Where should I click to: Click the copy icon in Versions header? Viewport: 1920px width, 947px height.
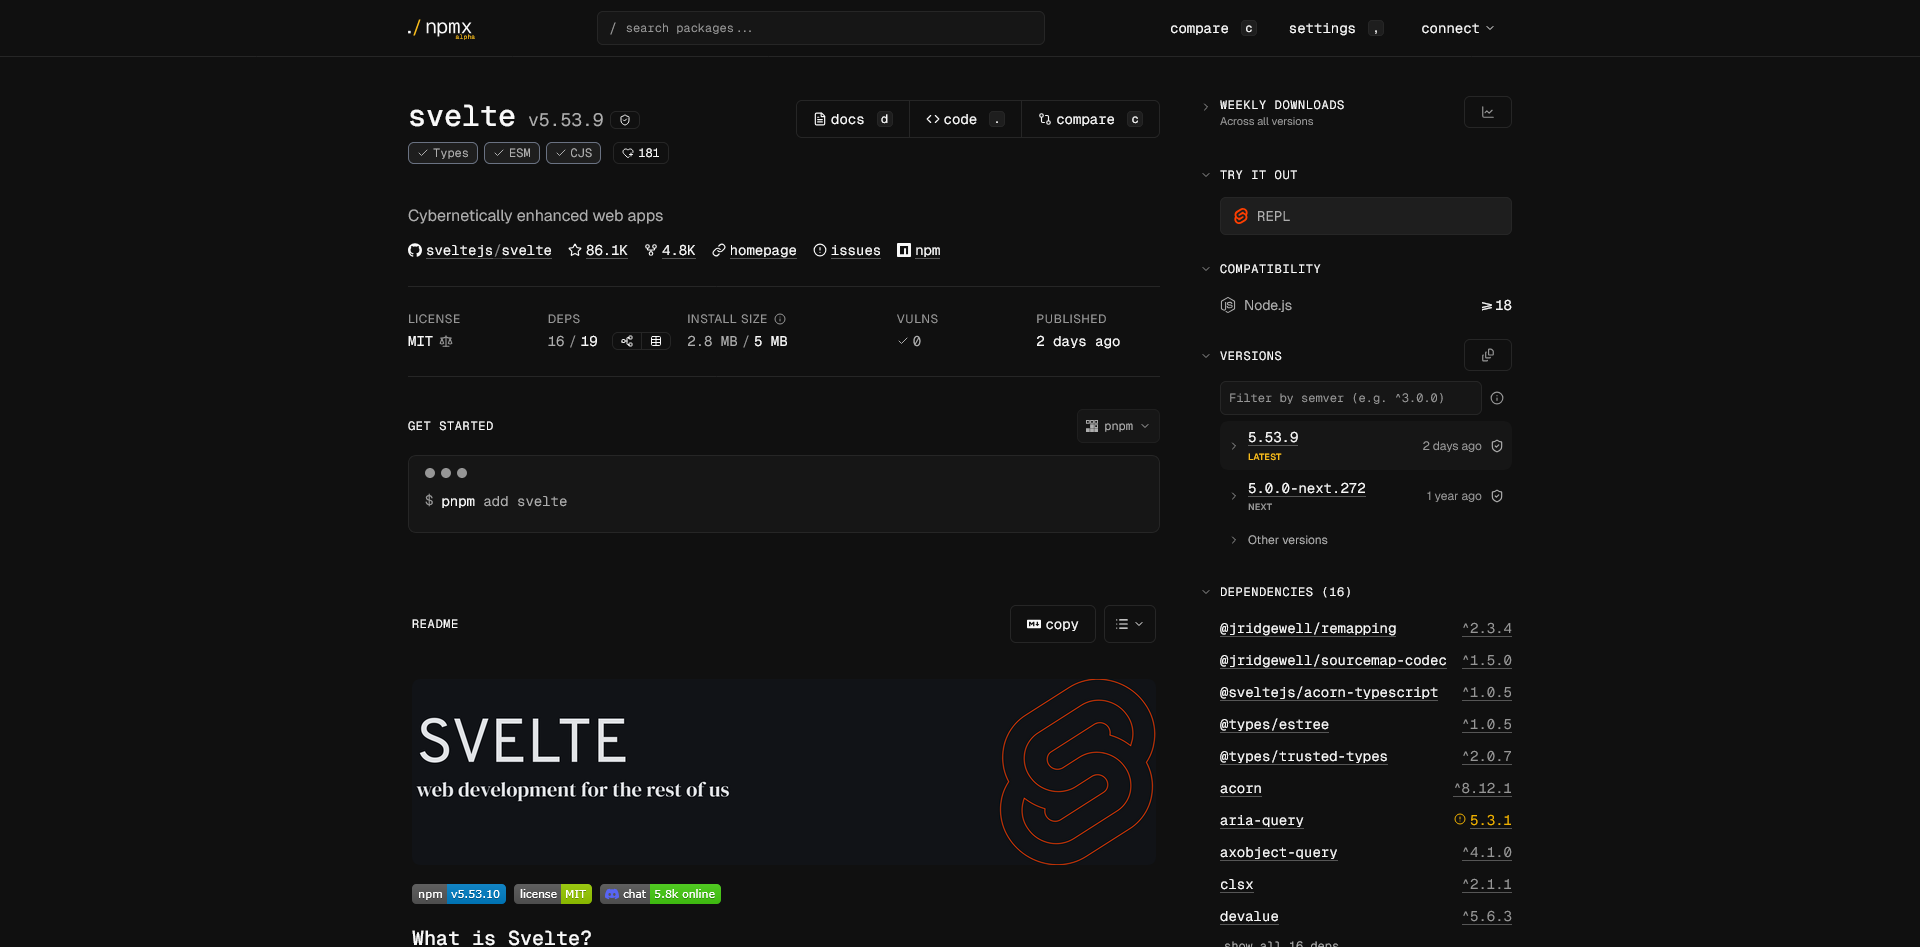(x=1488, y=355)
